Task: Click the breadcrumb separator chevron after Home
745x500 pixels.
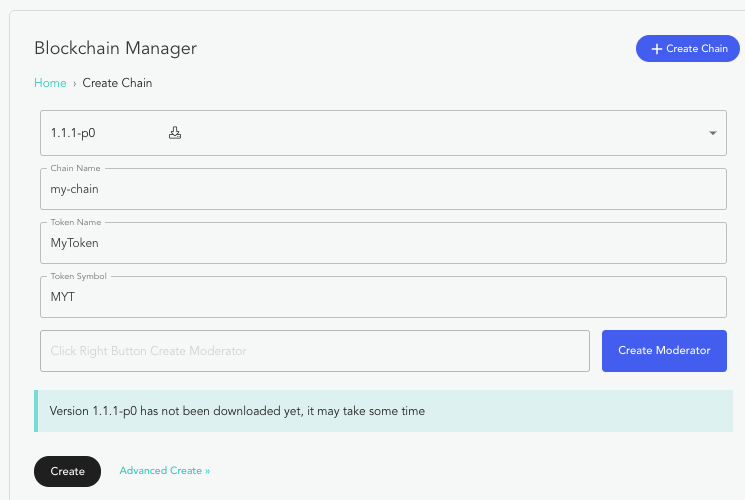Action: (75, 83)
